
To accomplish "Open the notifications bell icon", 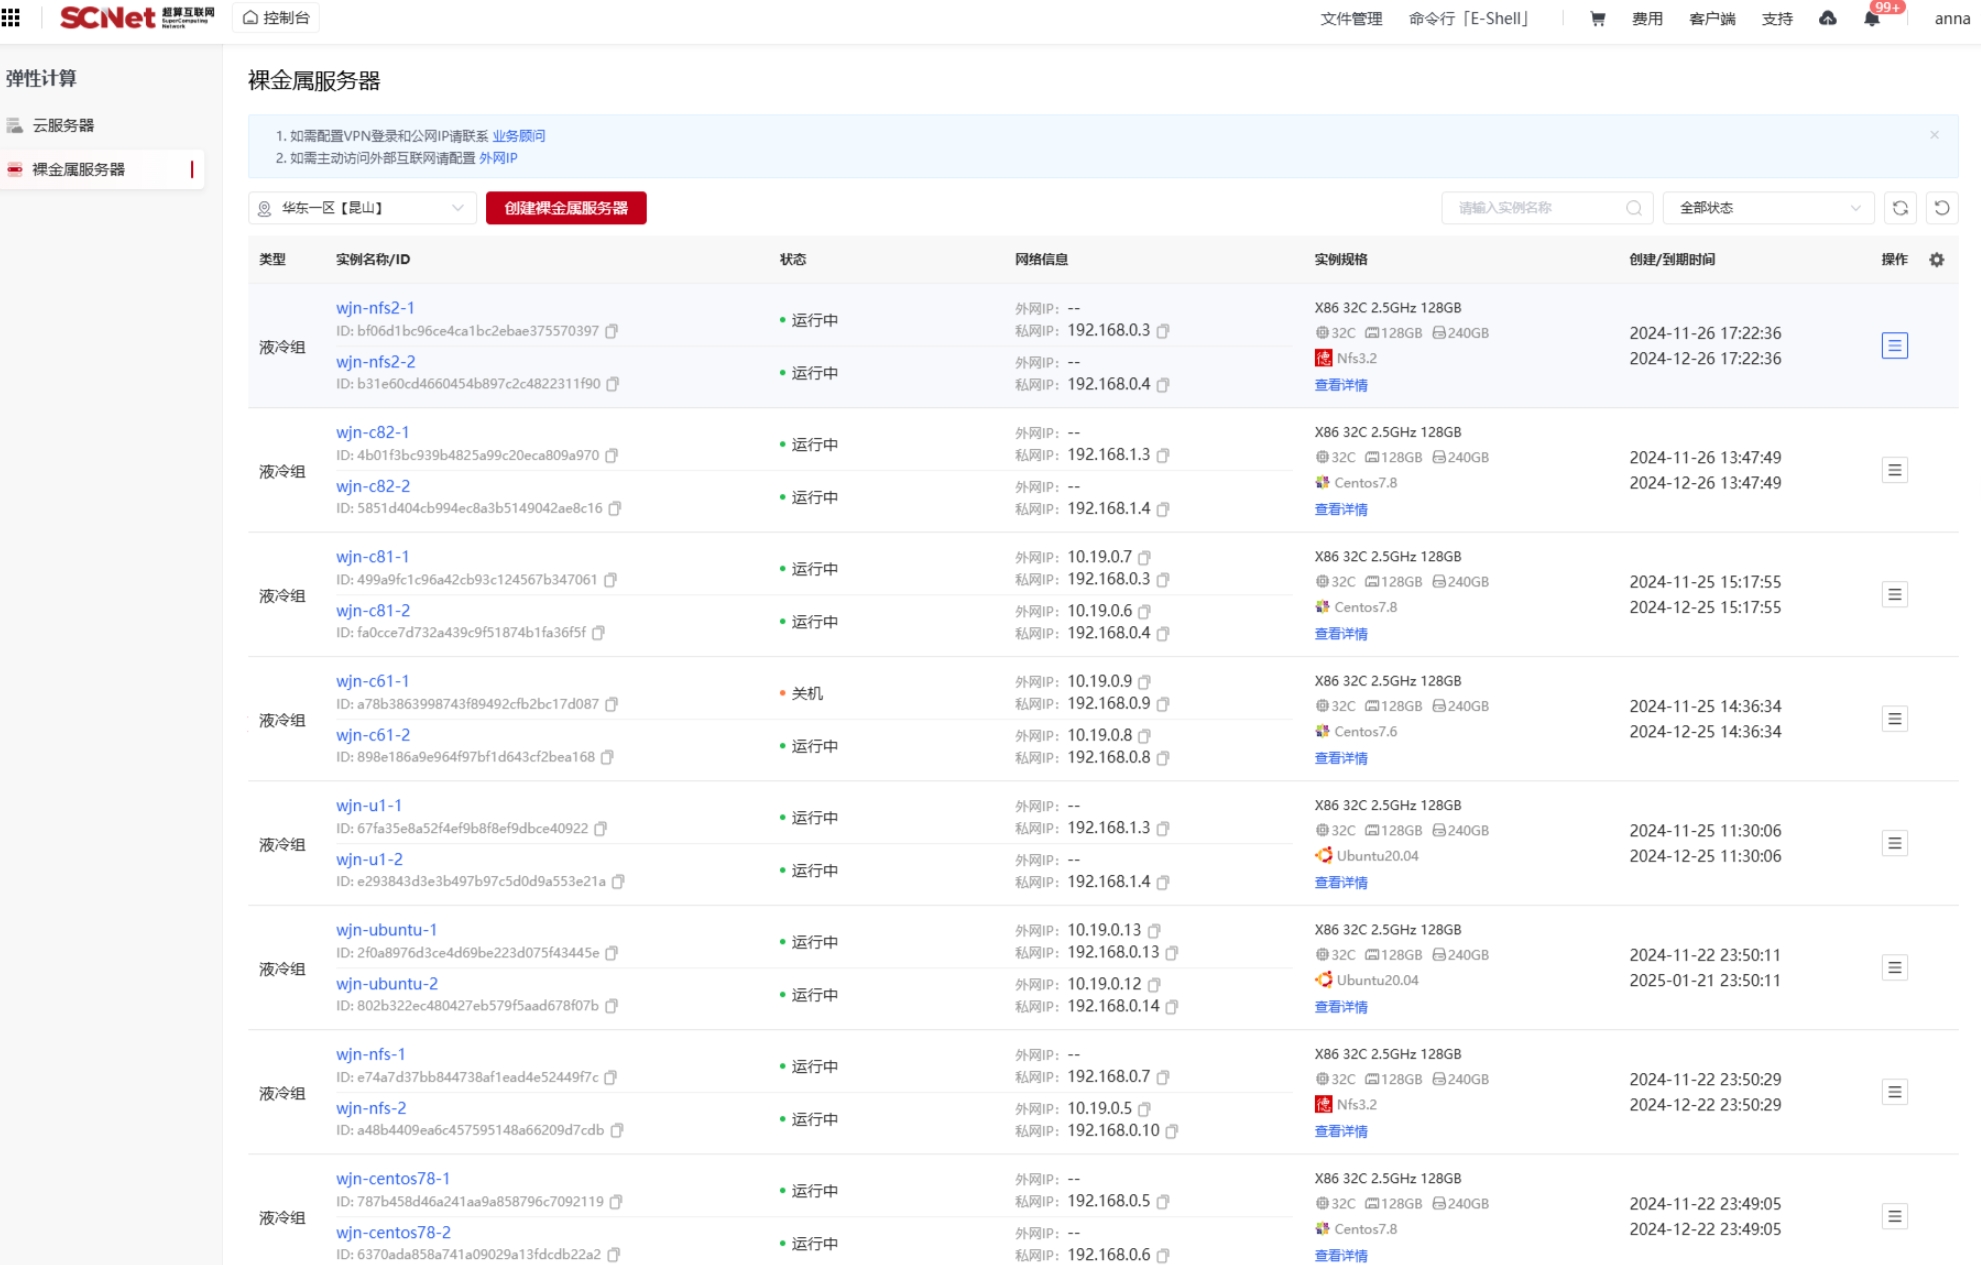I will (1871, 18).
